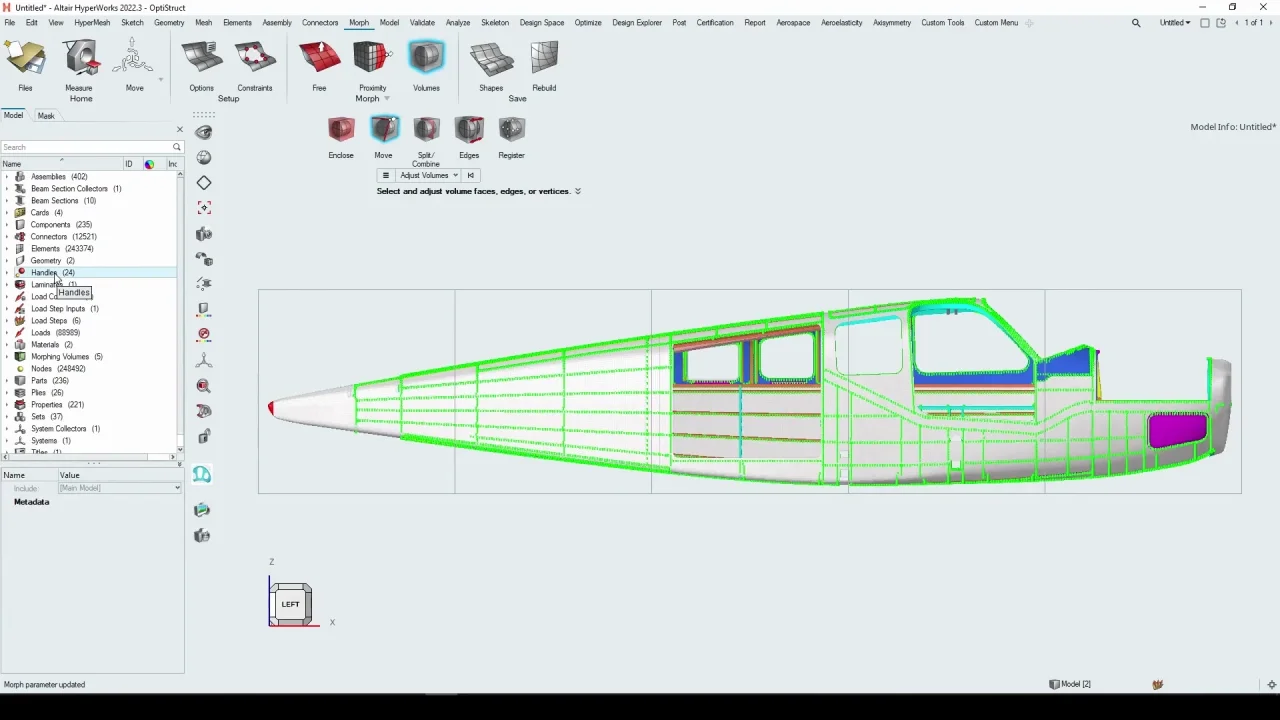Click the red fit-to-screen bracket icon
1280x720 pixels.
click(204, 208)
